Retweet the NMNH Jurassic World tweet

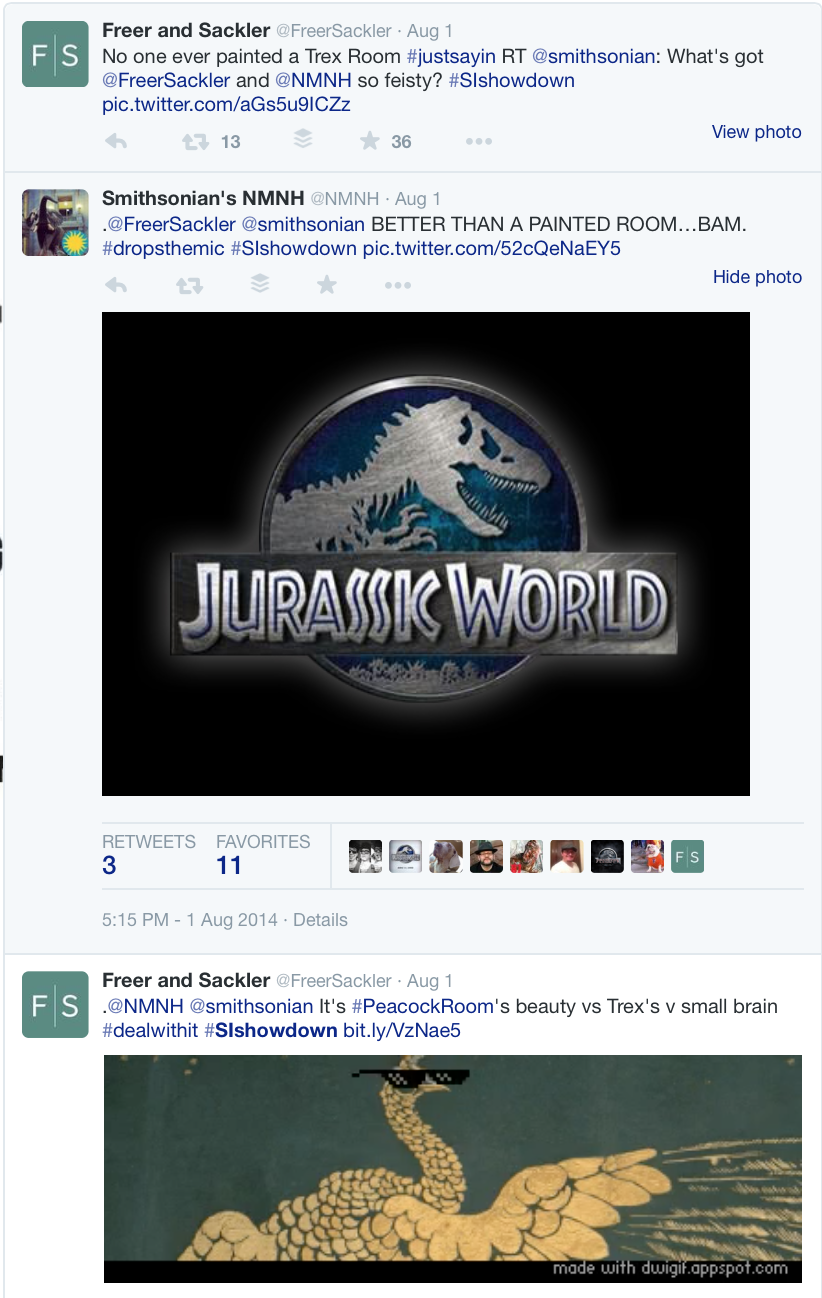189,286
